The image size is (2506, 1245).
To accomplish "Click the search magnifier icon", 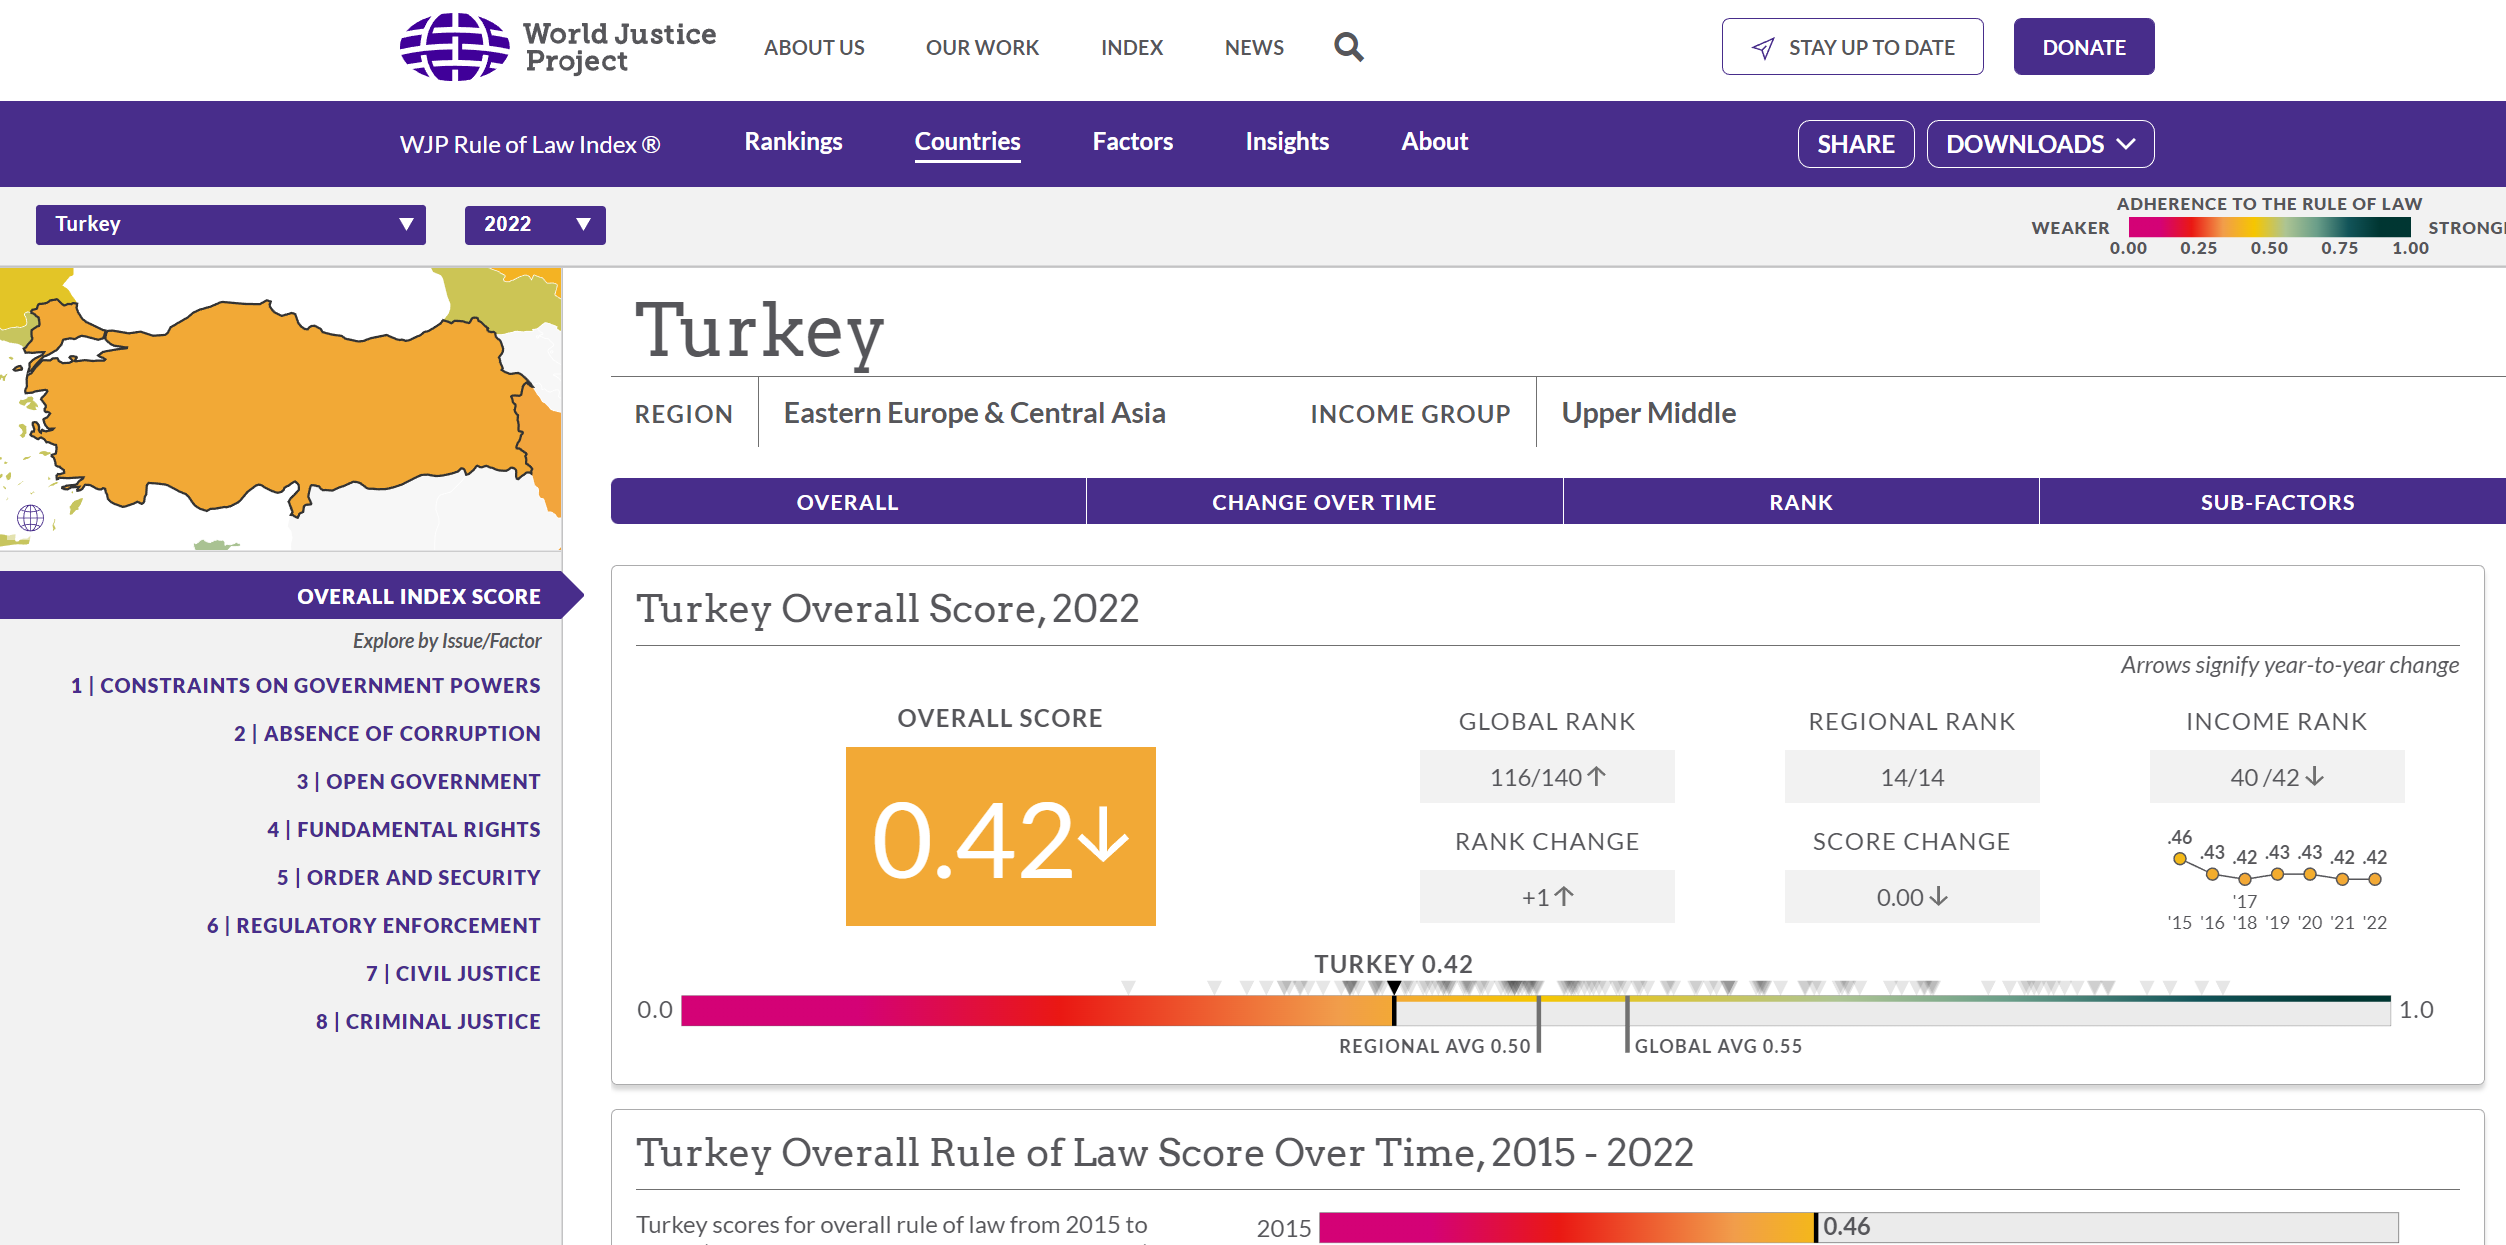I will click(1348, 47).
